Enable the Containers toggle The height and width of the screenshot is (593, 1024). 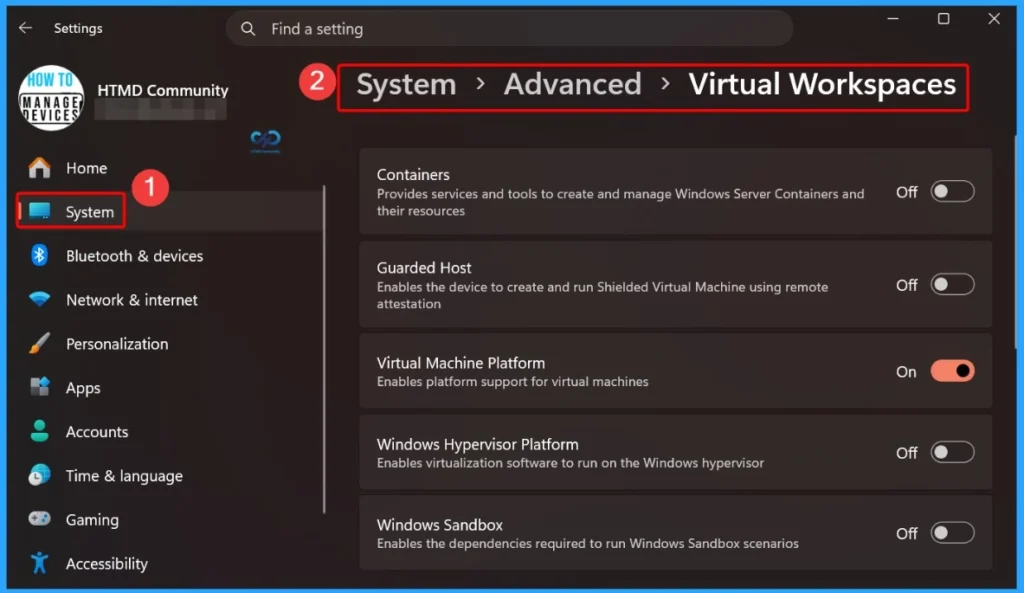point(950,191)
